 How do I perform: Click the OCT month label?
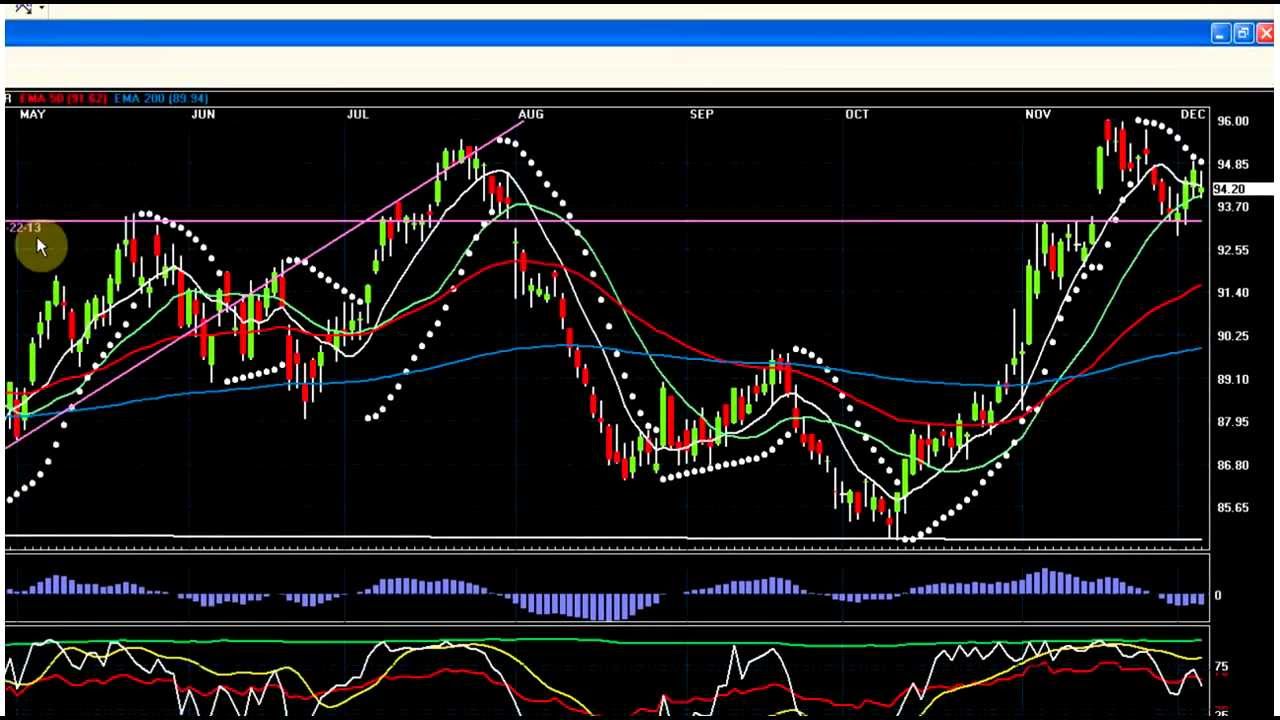point(857,114)
